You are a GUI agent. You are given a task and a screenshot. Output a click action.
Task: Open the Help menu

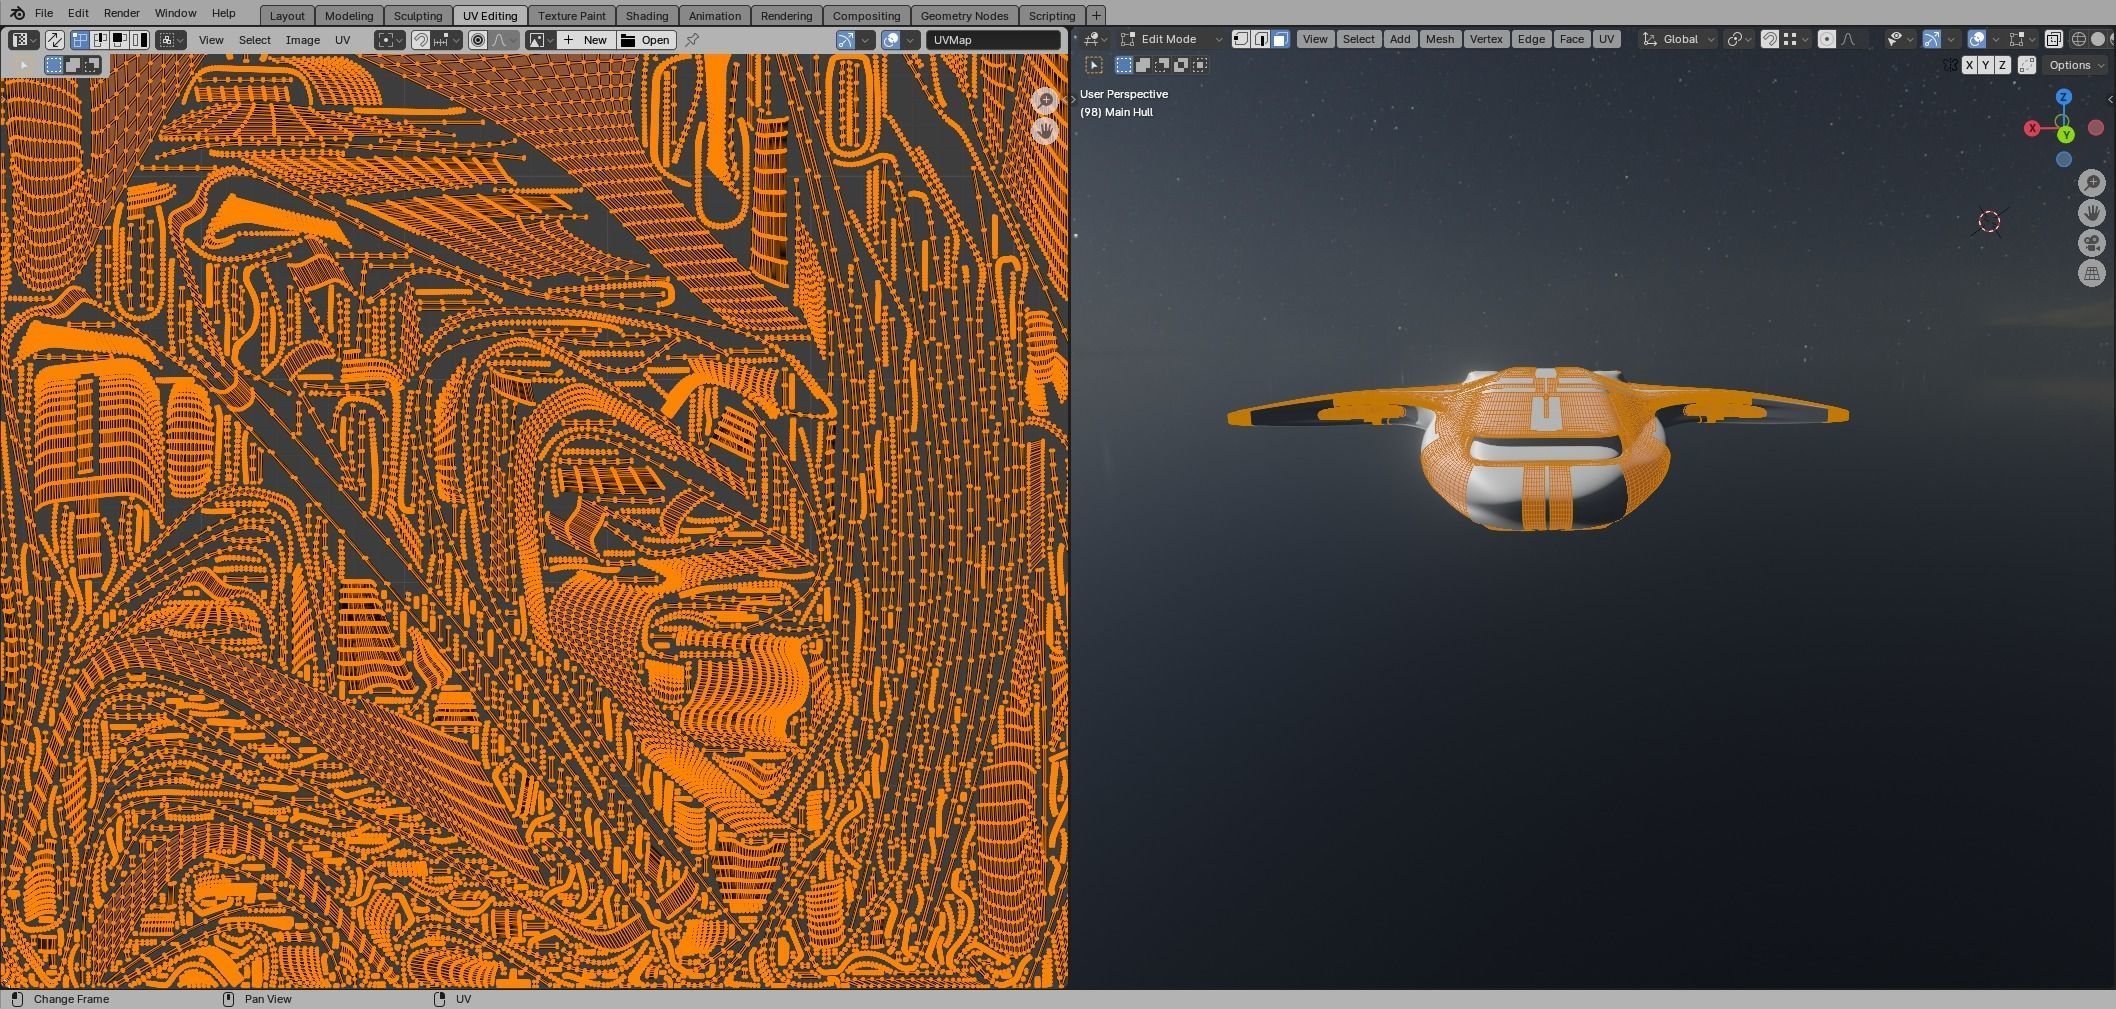pyautogui.click(x=223, y=13)
